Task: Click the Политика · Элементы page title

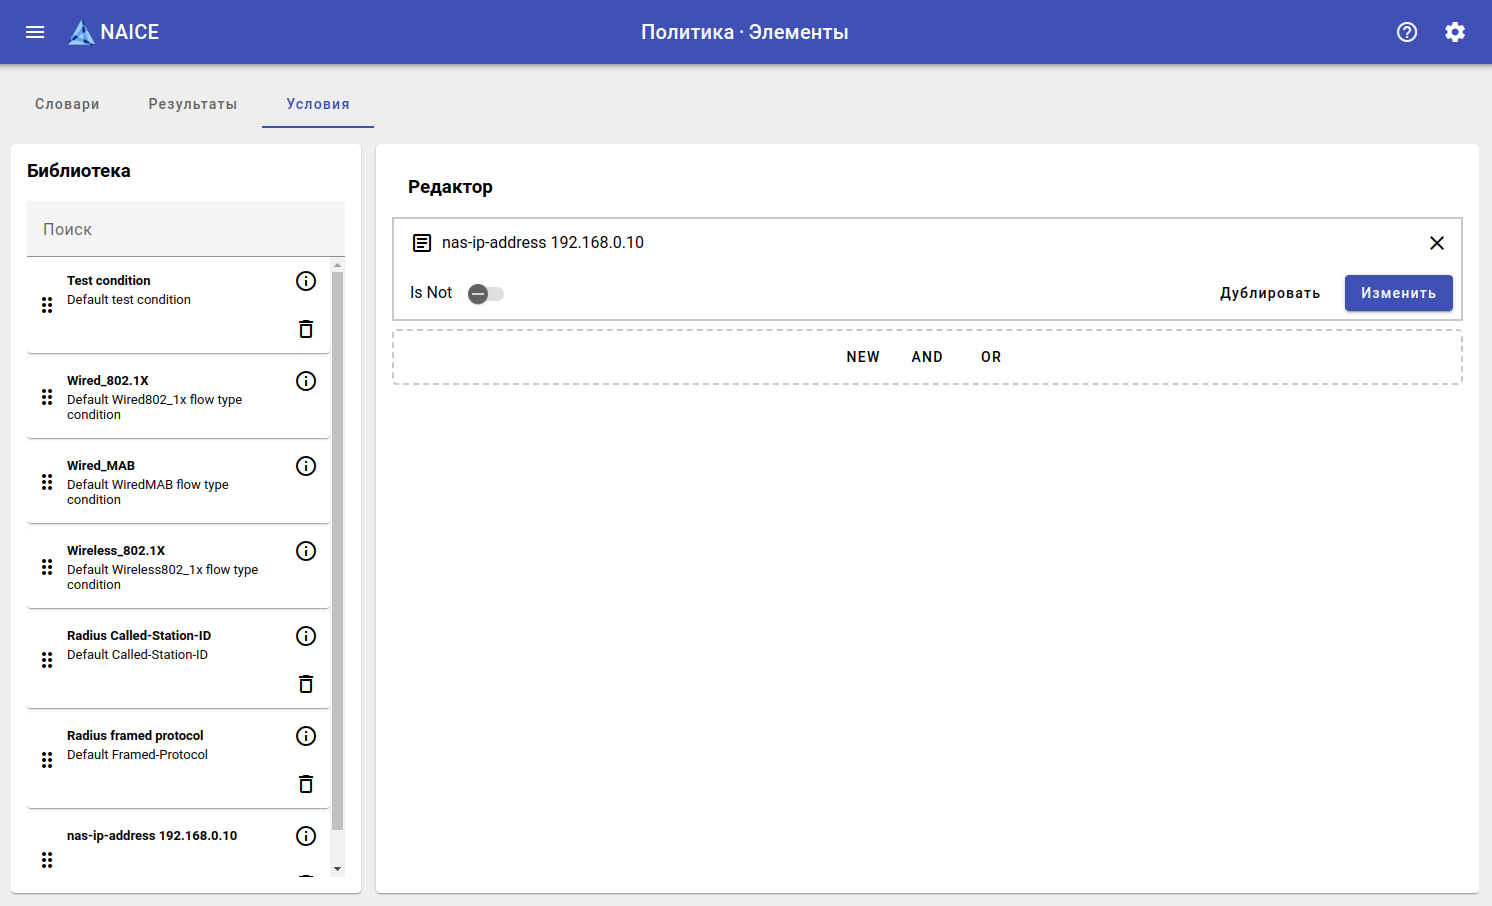Action: point(745,32)
